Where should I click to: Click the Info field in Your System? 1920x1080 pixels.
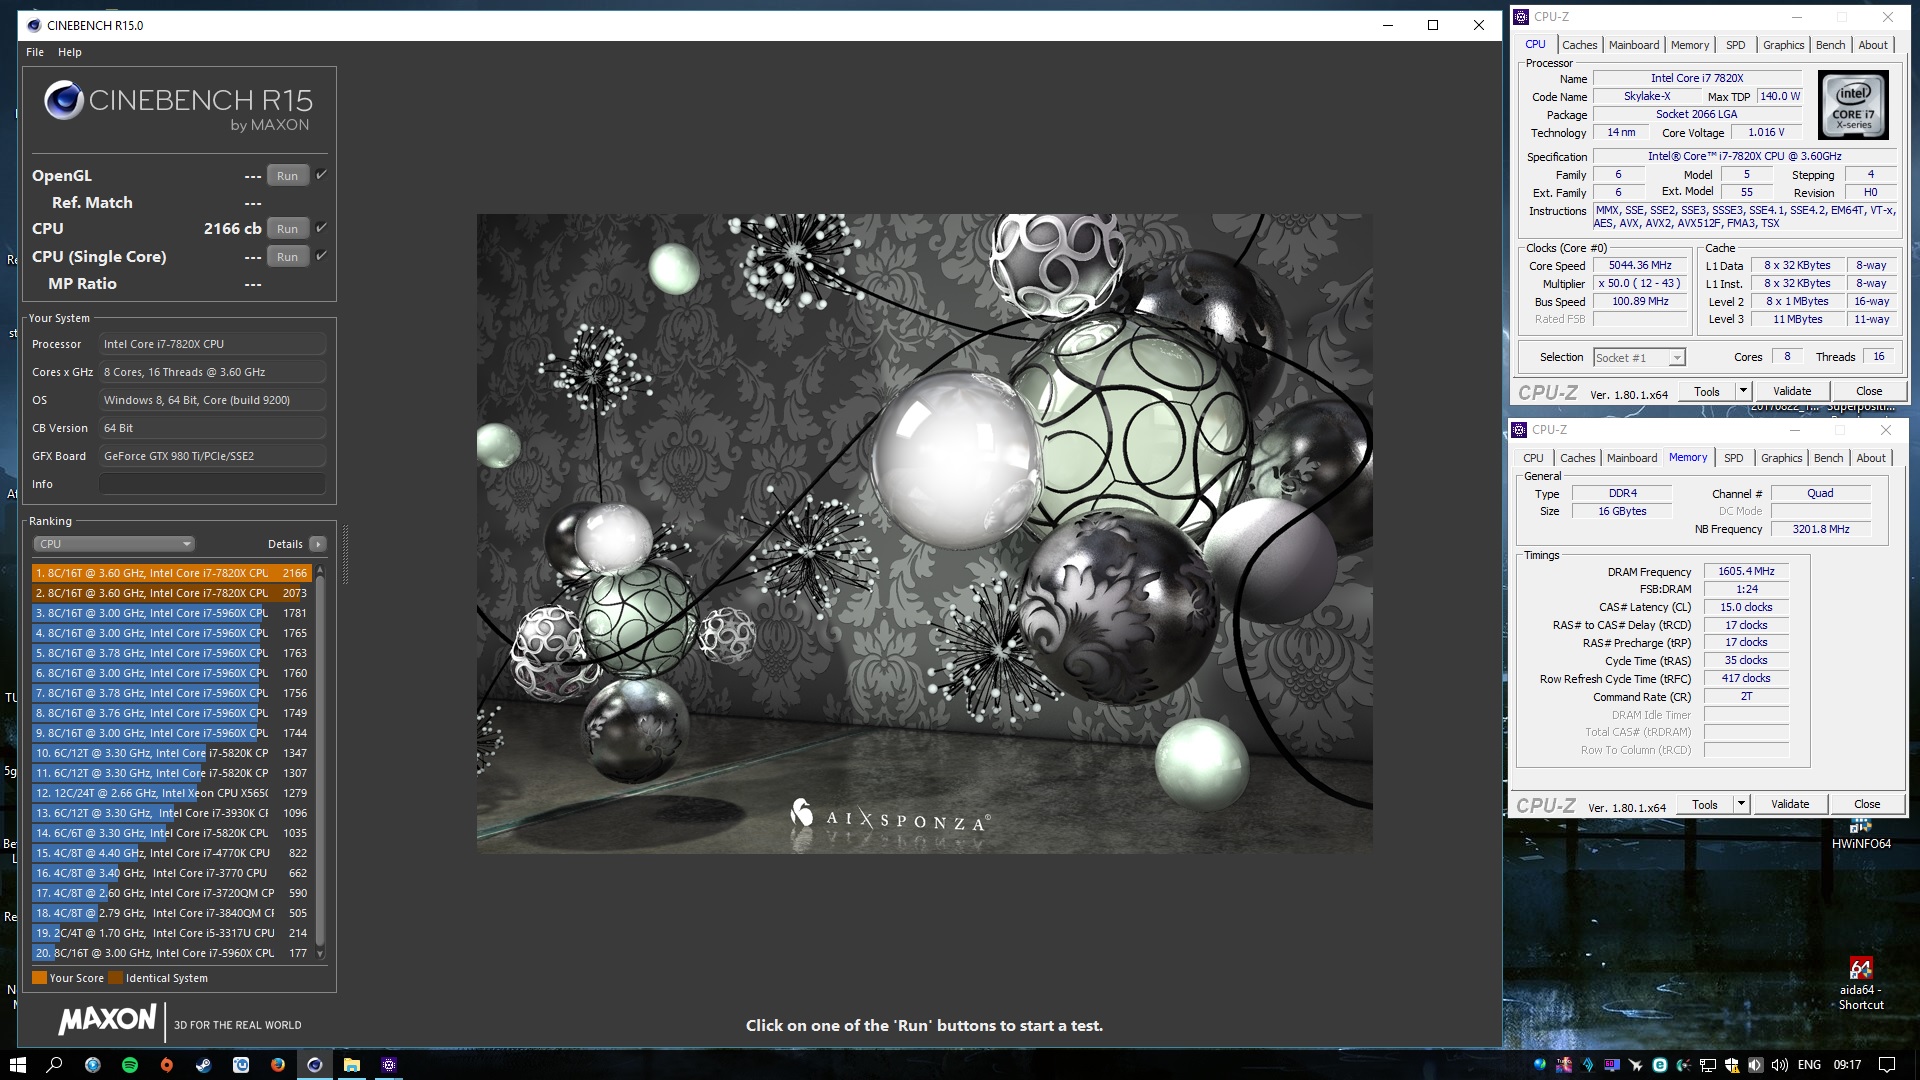coord(212,484)
